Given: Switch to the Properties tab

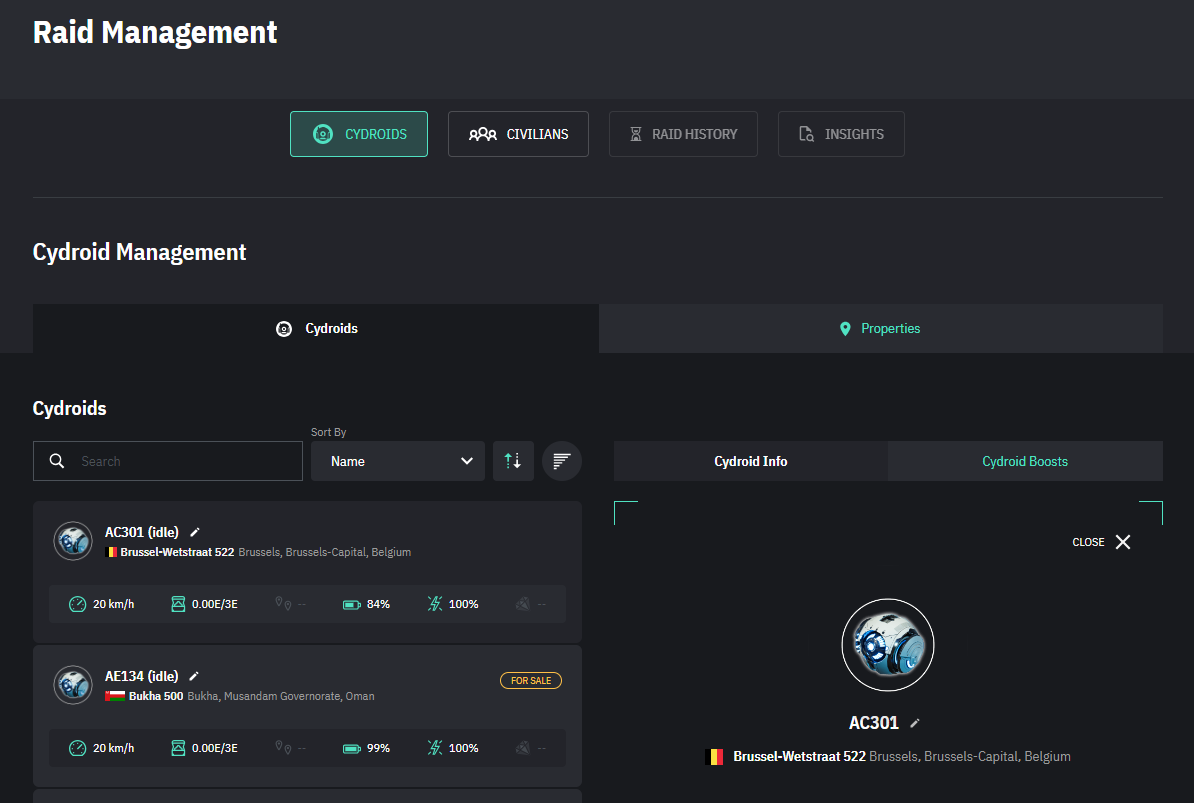Looking at the screenshot, I should 880,329.
